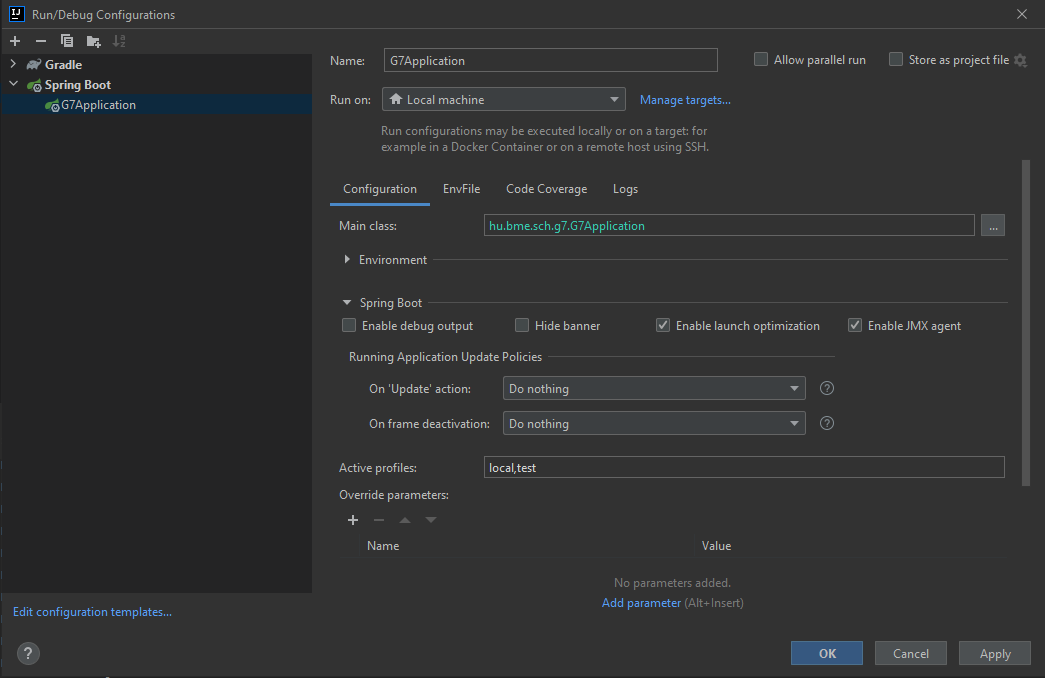Screen dimensions: 1045x678
Task: Open help for frame deactivation policy
Action: click(x=826, y=423)
